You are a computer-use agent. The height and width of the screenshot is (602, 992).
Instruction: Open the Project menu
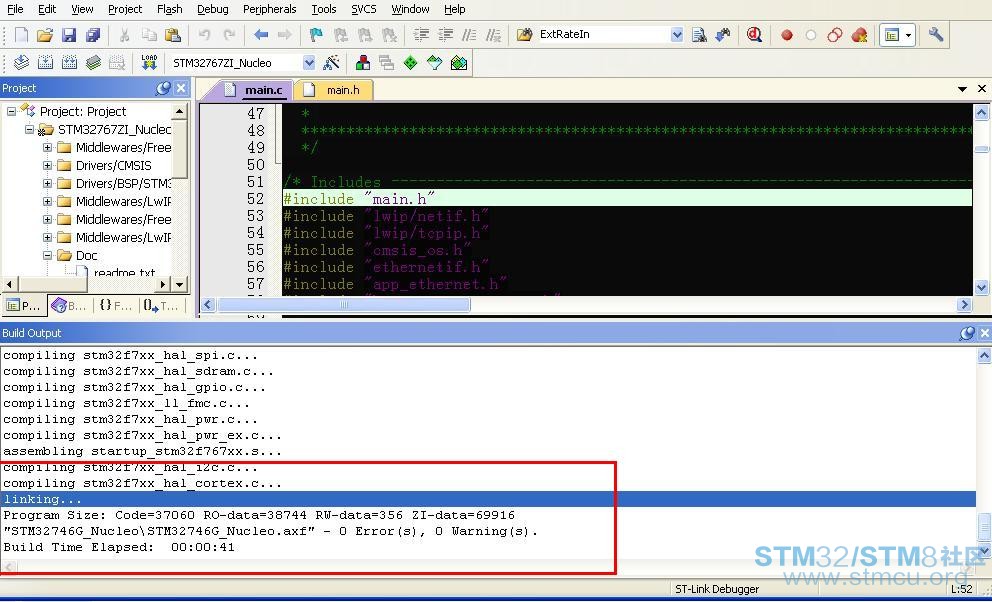pos(125,9)
